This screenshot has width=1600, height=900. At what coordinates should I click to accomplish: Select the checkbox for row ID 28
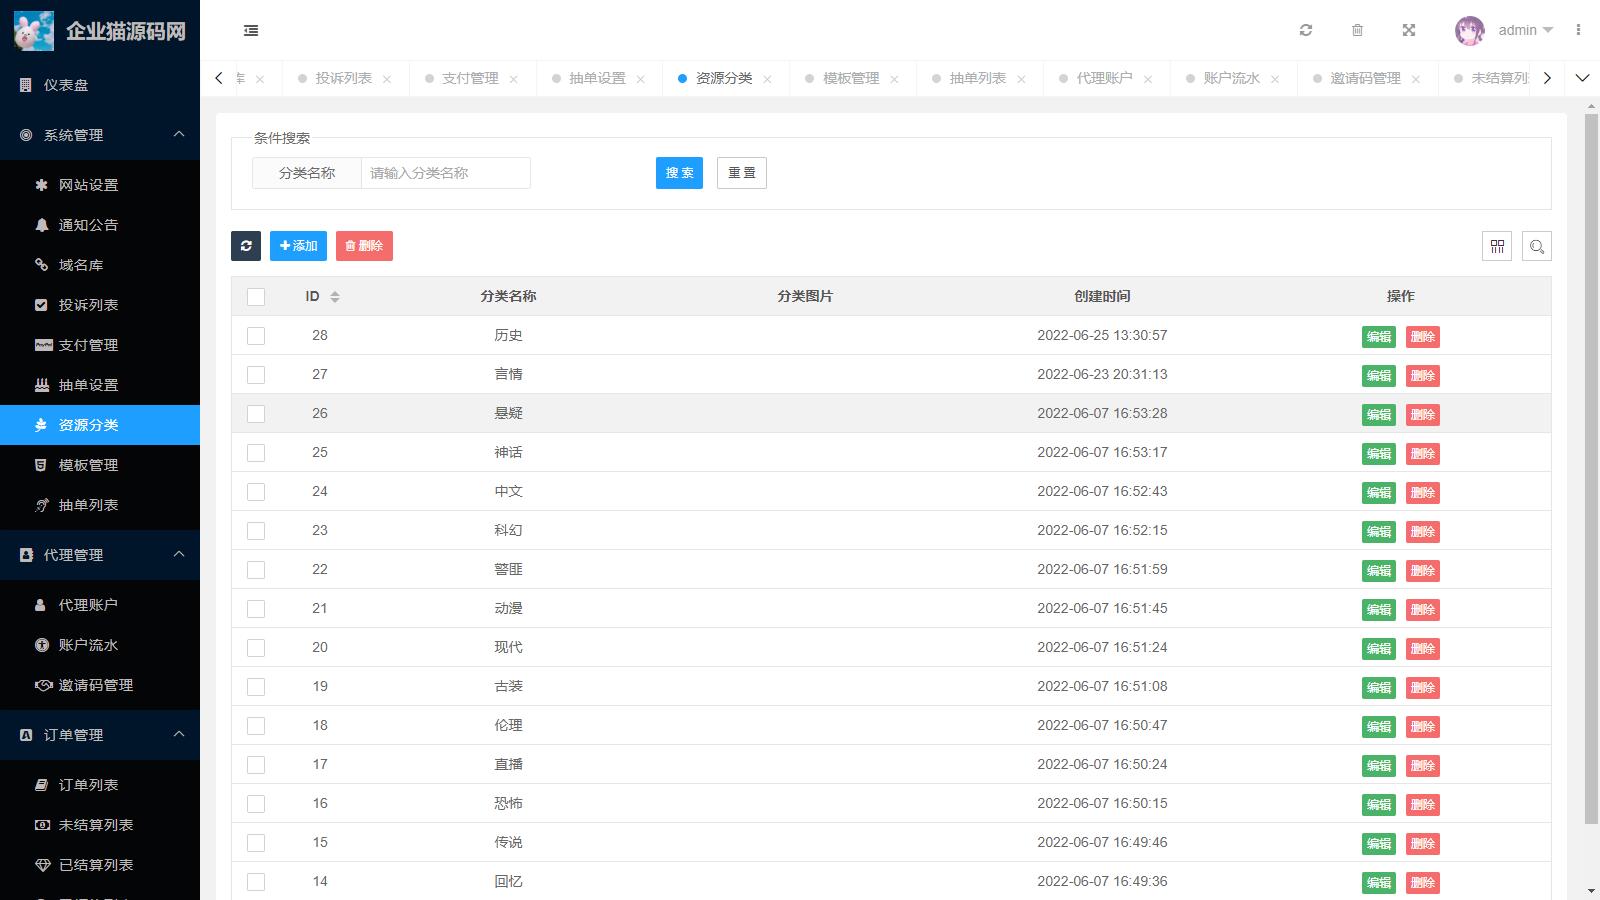(x=256, y=336)
